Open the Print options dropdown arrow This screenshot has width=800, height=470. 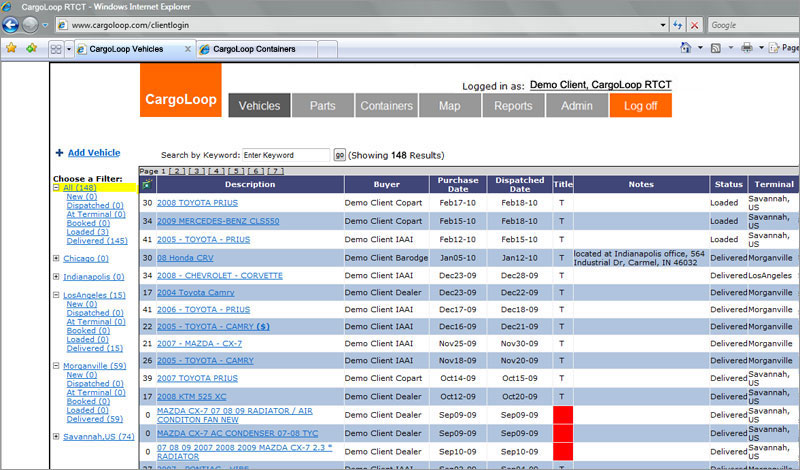pos(761,47)
